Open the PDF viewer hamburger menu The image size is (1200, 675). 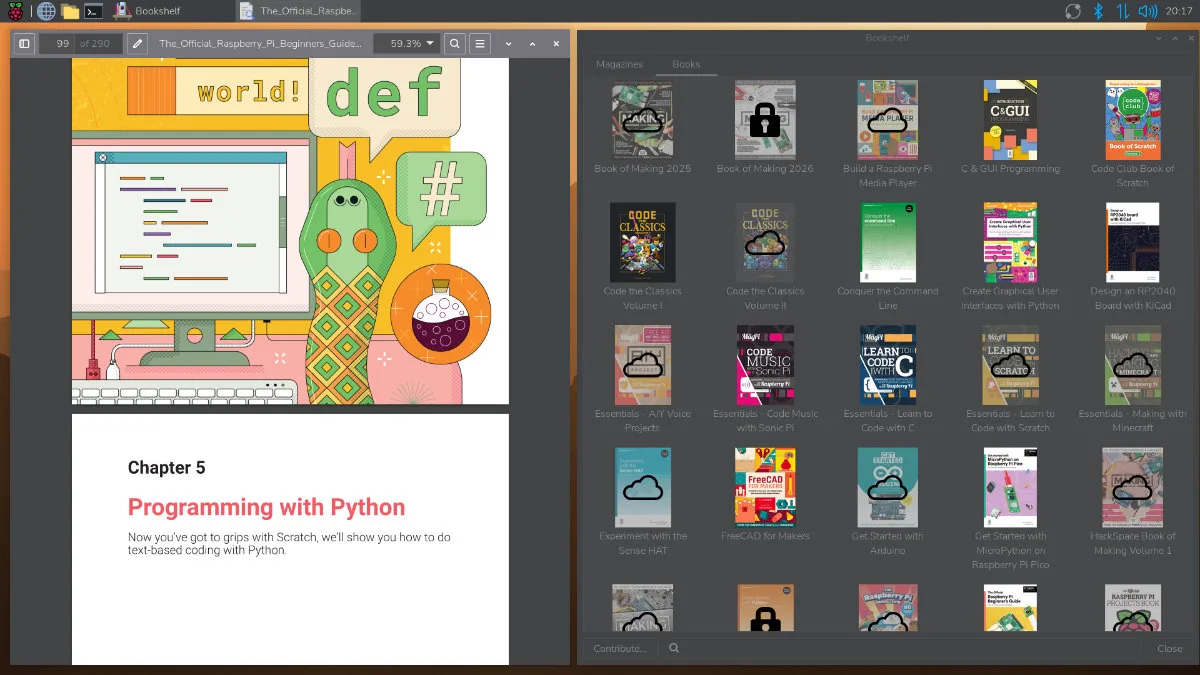click(481, 44)
